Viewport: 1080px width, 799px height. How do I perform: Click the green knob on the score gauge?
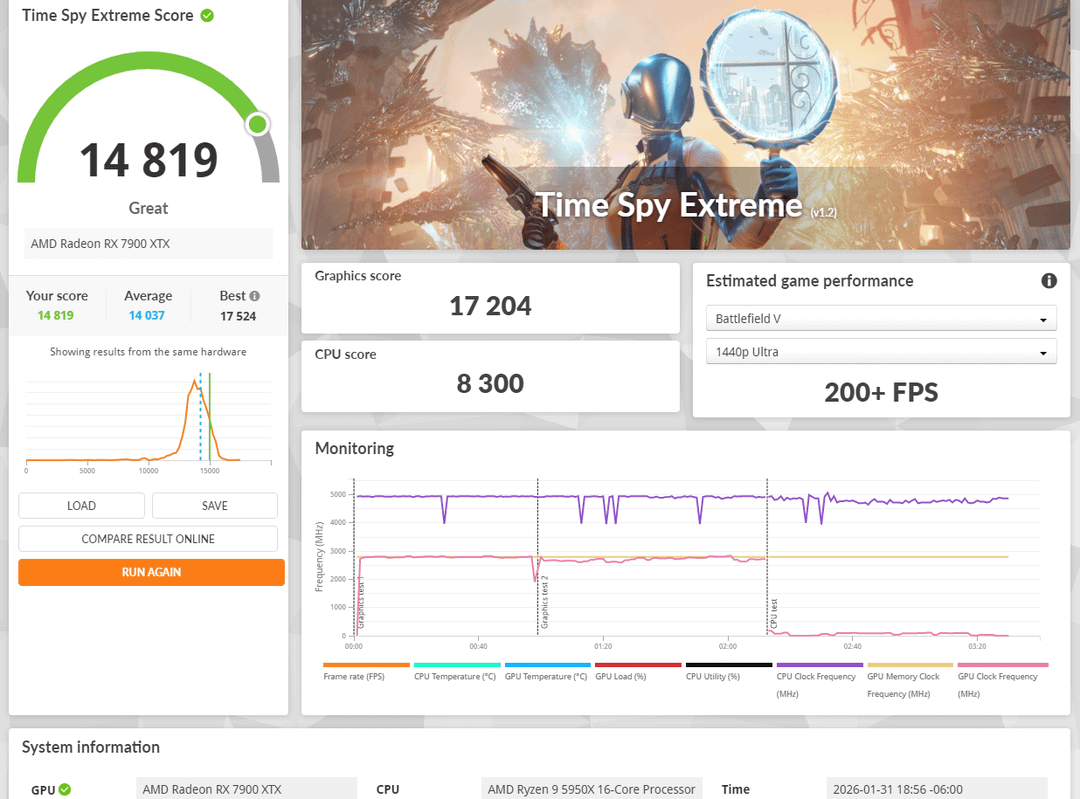pos(257,124)
